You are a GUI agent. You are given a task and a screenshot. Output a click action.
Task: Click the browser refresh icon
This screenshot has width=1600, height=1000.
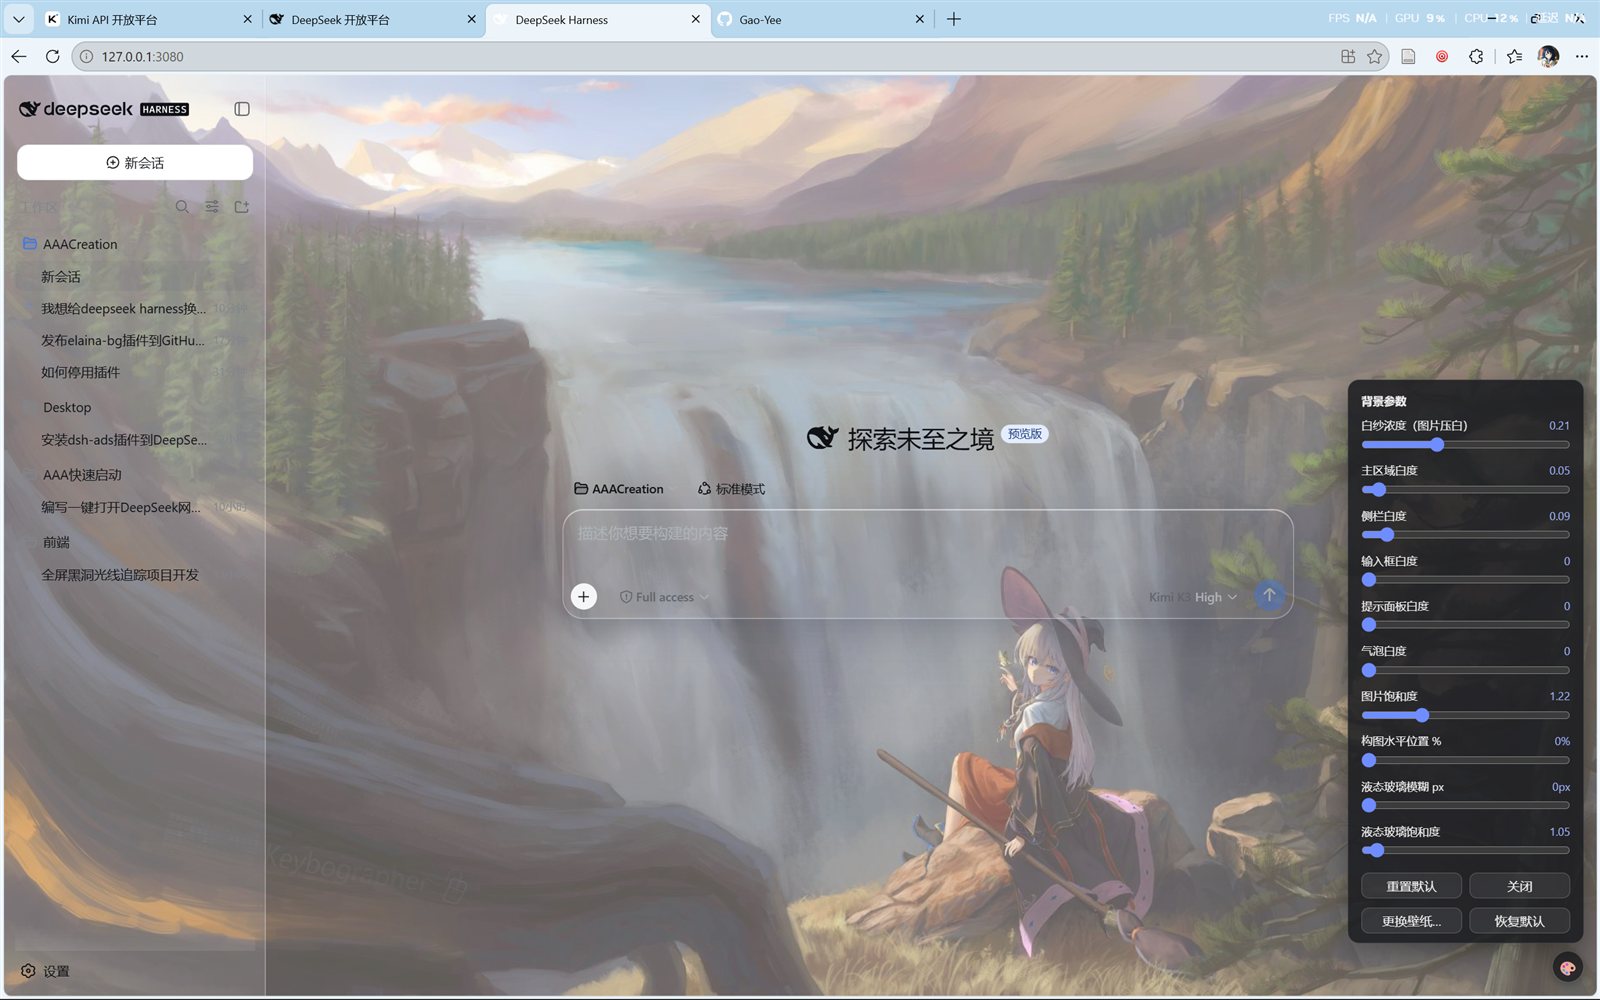click(x=52, y=57)
